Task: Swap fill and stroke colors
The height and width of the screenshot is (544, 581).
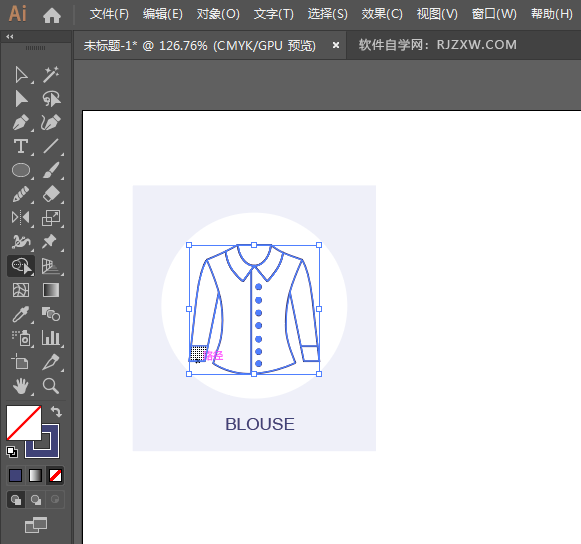Action: point(56,411)
